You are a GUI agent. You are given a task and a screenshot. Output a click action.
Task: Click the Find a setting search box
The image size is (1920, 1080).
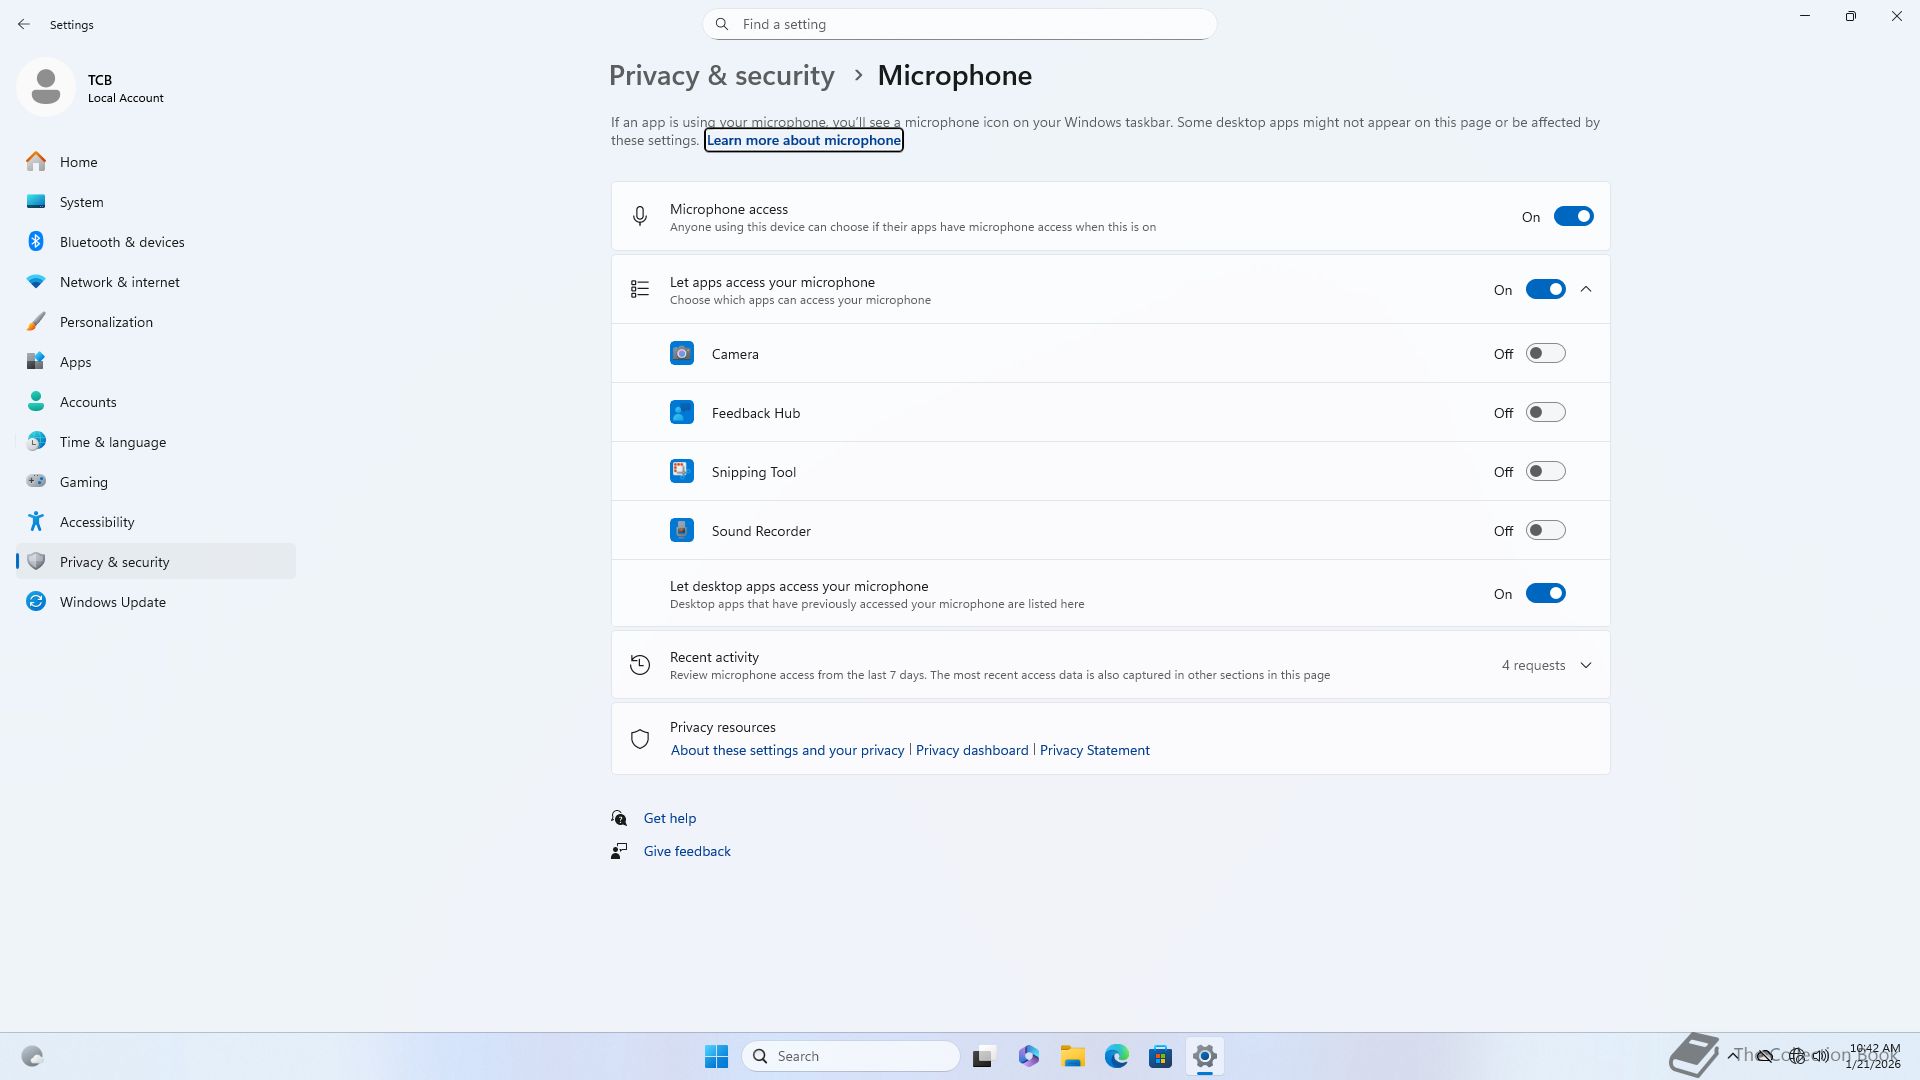tap(960, 24)
